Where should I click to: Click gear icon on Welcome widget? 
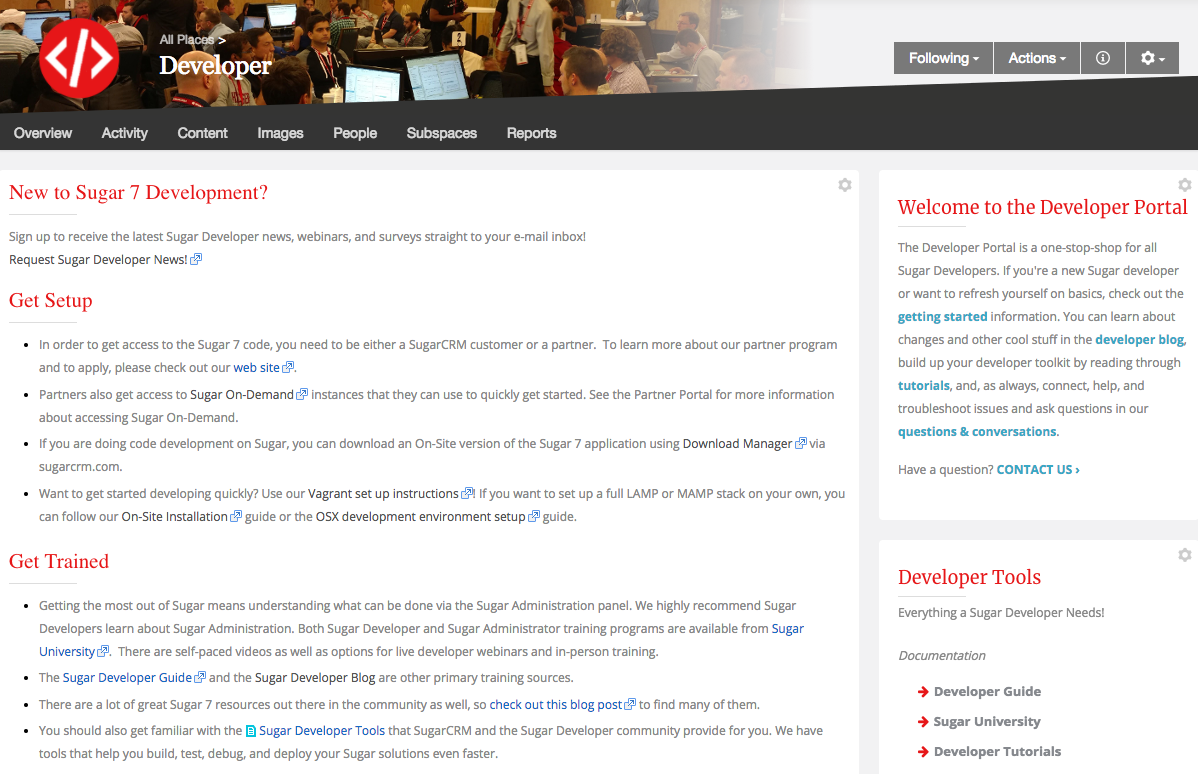pyautogui.click(x=1184, y=185)
